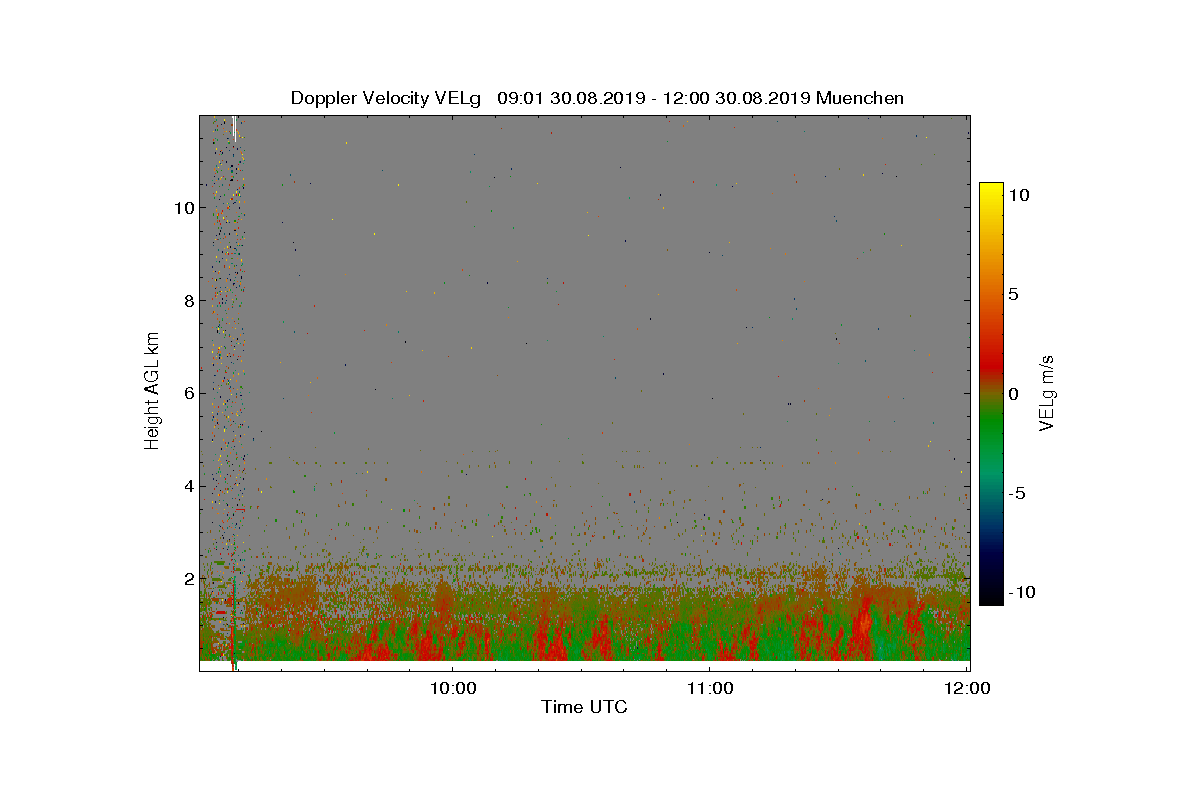Click the black bottom of the colorbar
The height and width of the screenshot is (800, 1200).
tap(991, 597)
